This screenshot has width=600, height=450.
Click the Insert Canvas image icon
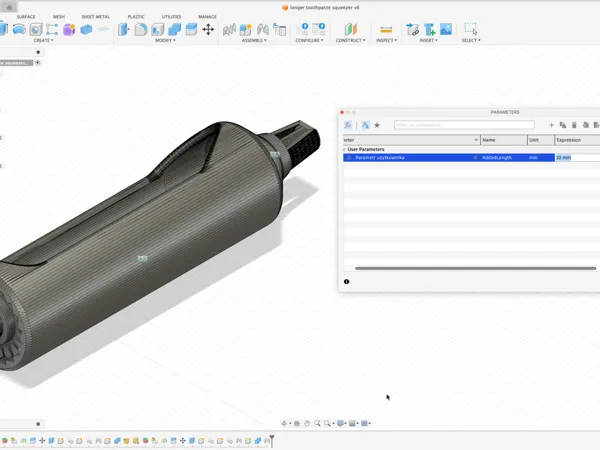(x=446, y=29)
